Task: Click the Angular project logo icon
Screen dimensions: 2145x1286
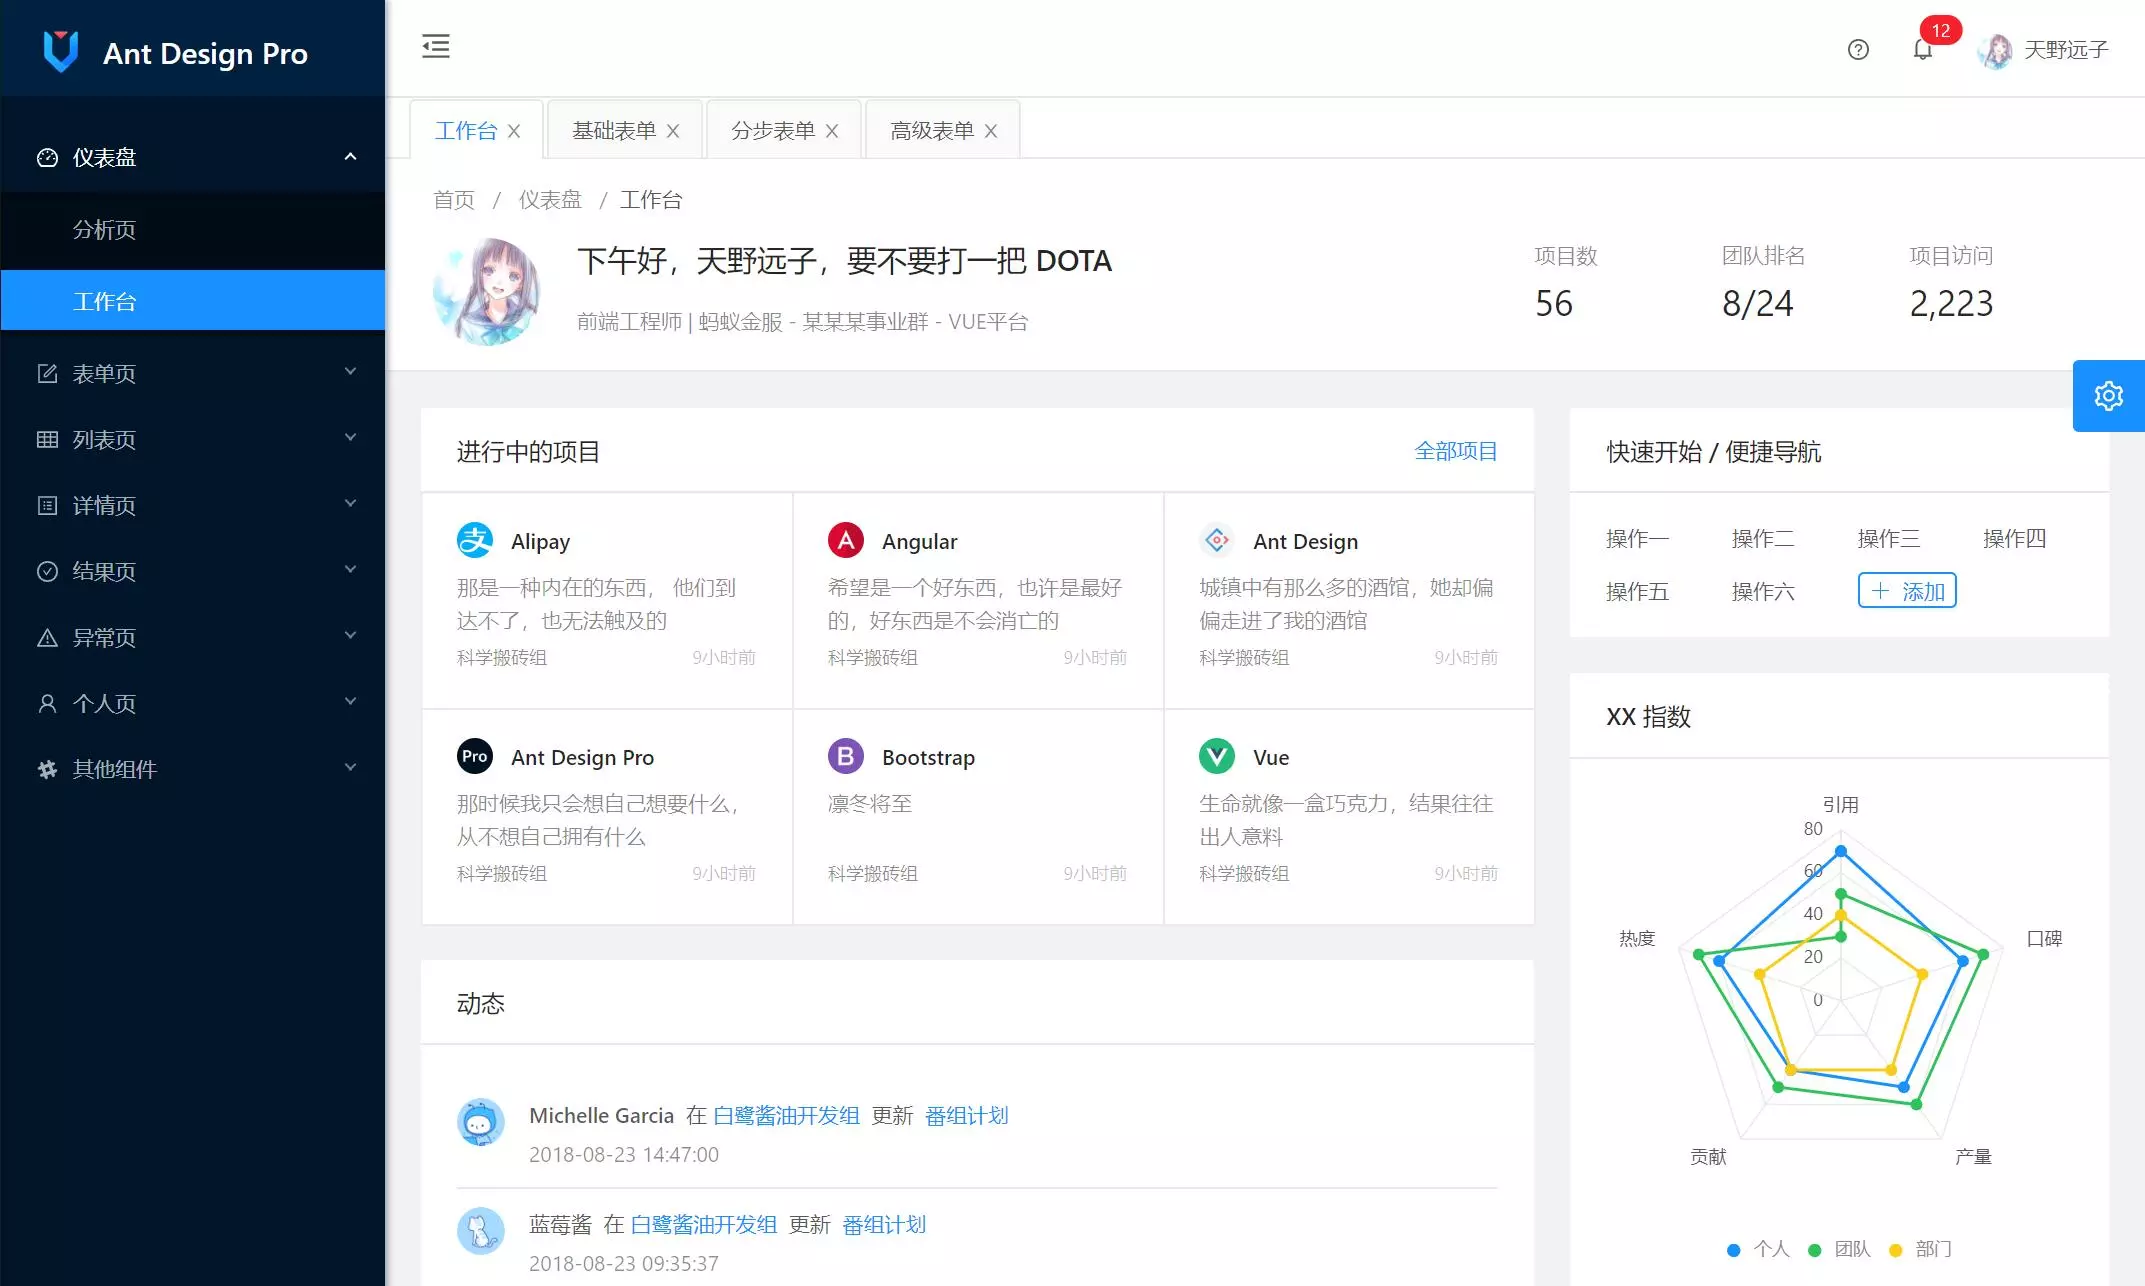Action: pos(845,540)
